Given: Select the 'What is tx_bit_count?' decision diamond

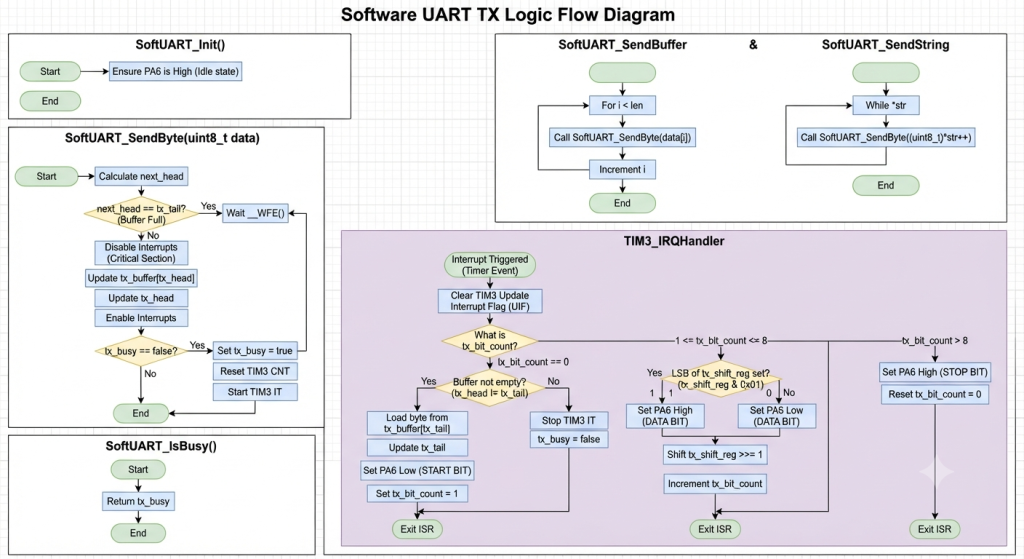Looking at the screenshot, I should [x=490, y=340].
